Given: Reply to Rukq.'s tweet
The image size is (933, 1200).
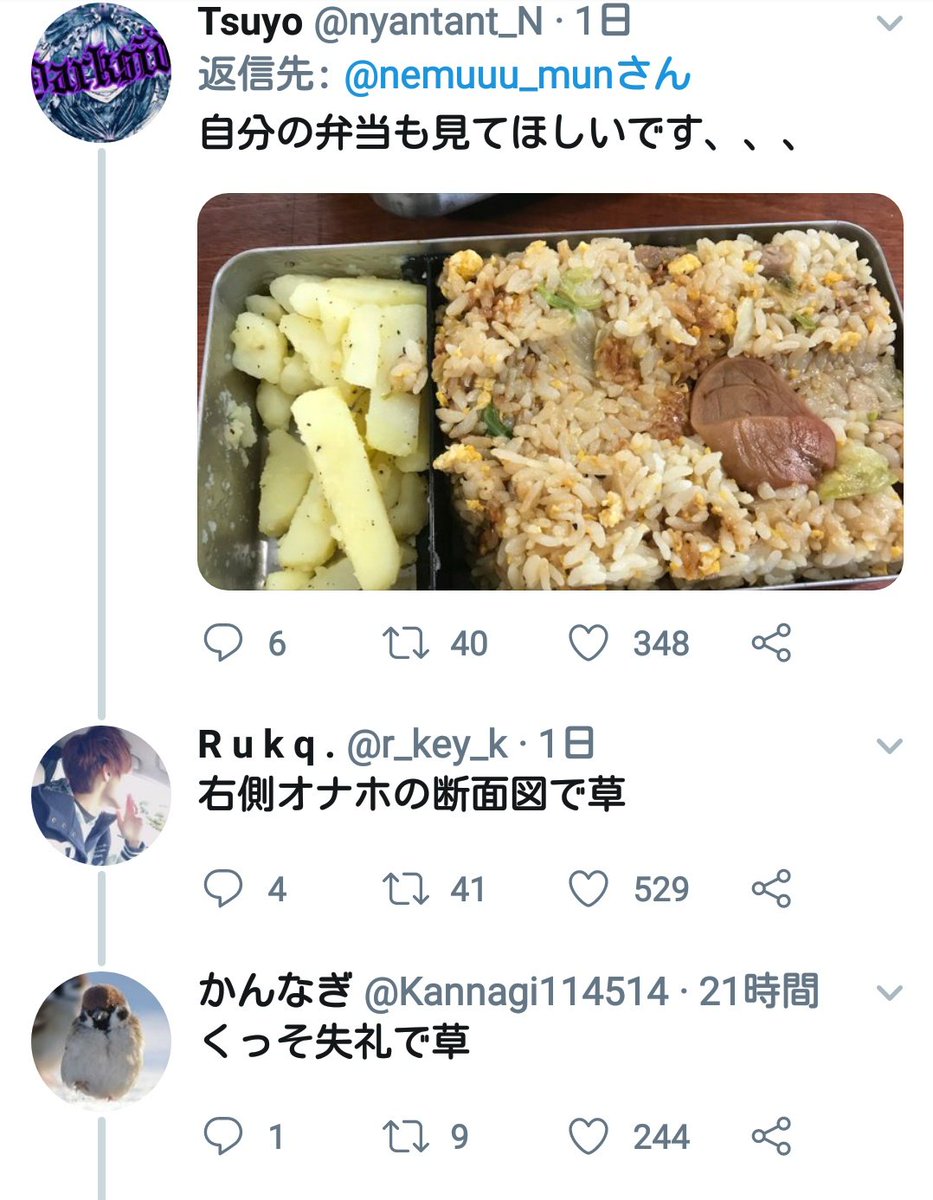Looking at the screenshot, I should coord(223,888).
